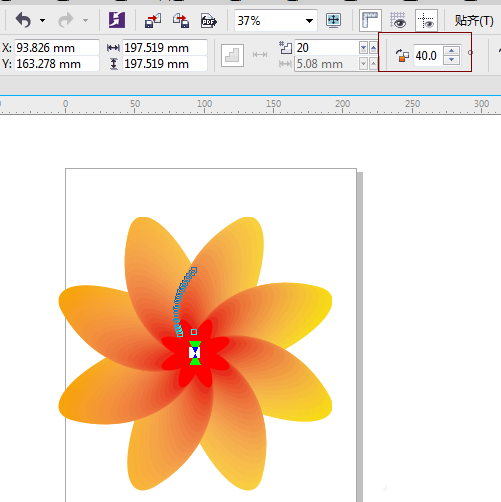This screenshot has width=501, height=502.
Task: Click the lower green blend acceleration triangle
Action: [x=195, y=361]
